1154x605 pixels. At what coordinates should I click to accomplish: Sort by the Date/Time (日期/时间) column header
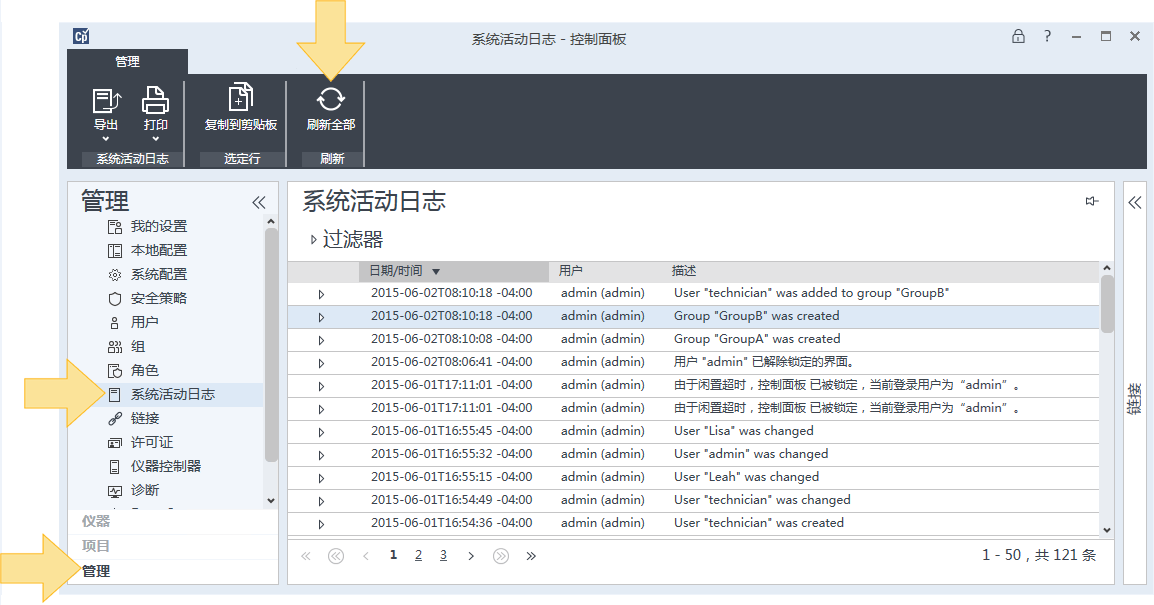click(x=453, y=271)
